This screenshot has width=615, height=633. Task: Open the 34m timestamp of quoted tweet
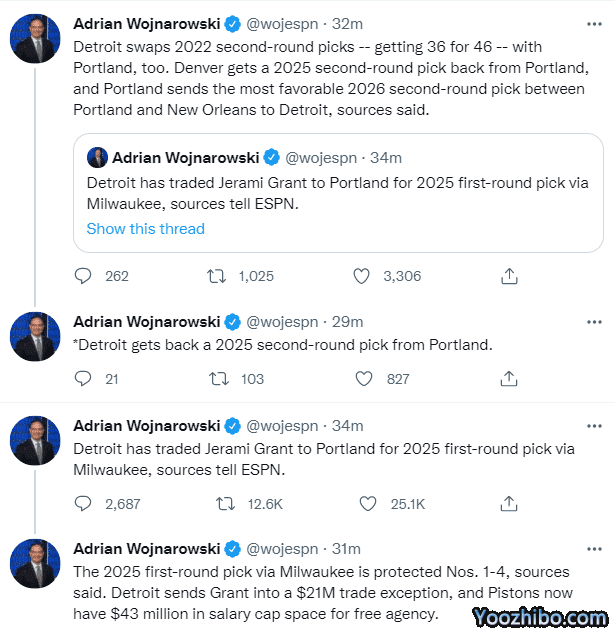click(x=386, y=158)
